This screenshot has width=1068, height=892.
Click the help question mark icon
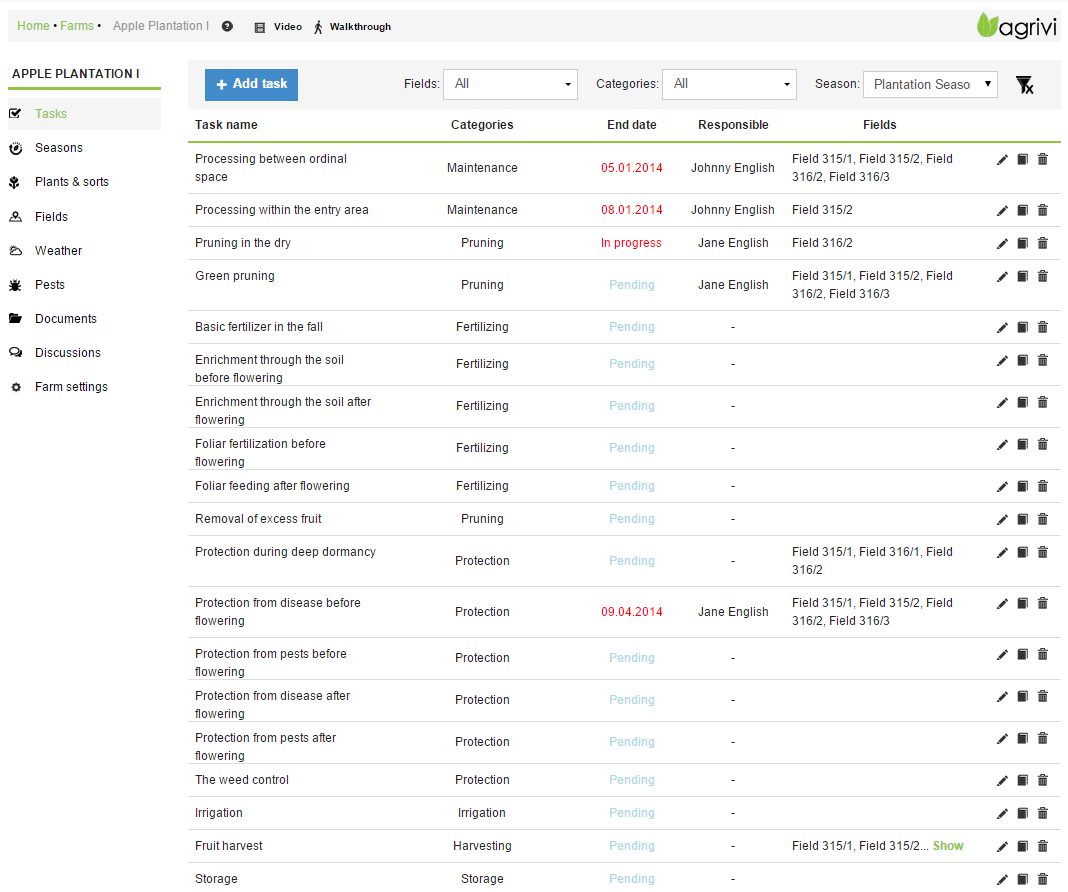click(227, 27)
